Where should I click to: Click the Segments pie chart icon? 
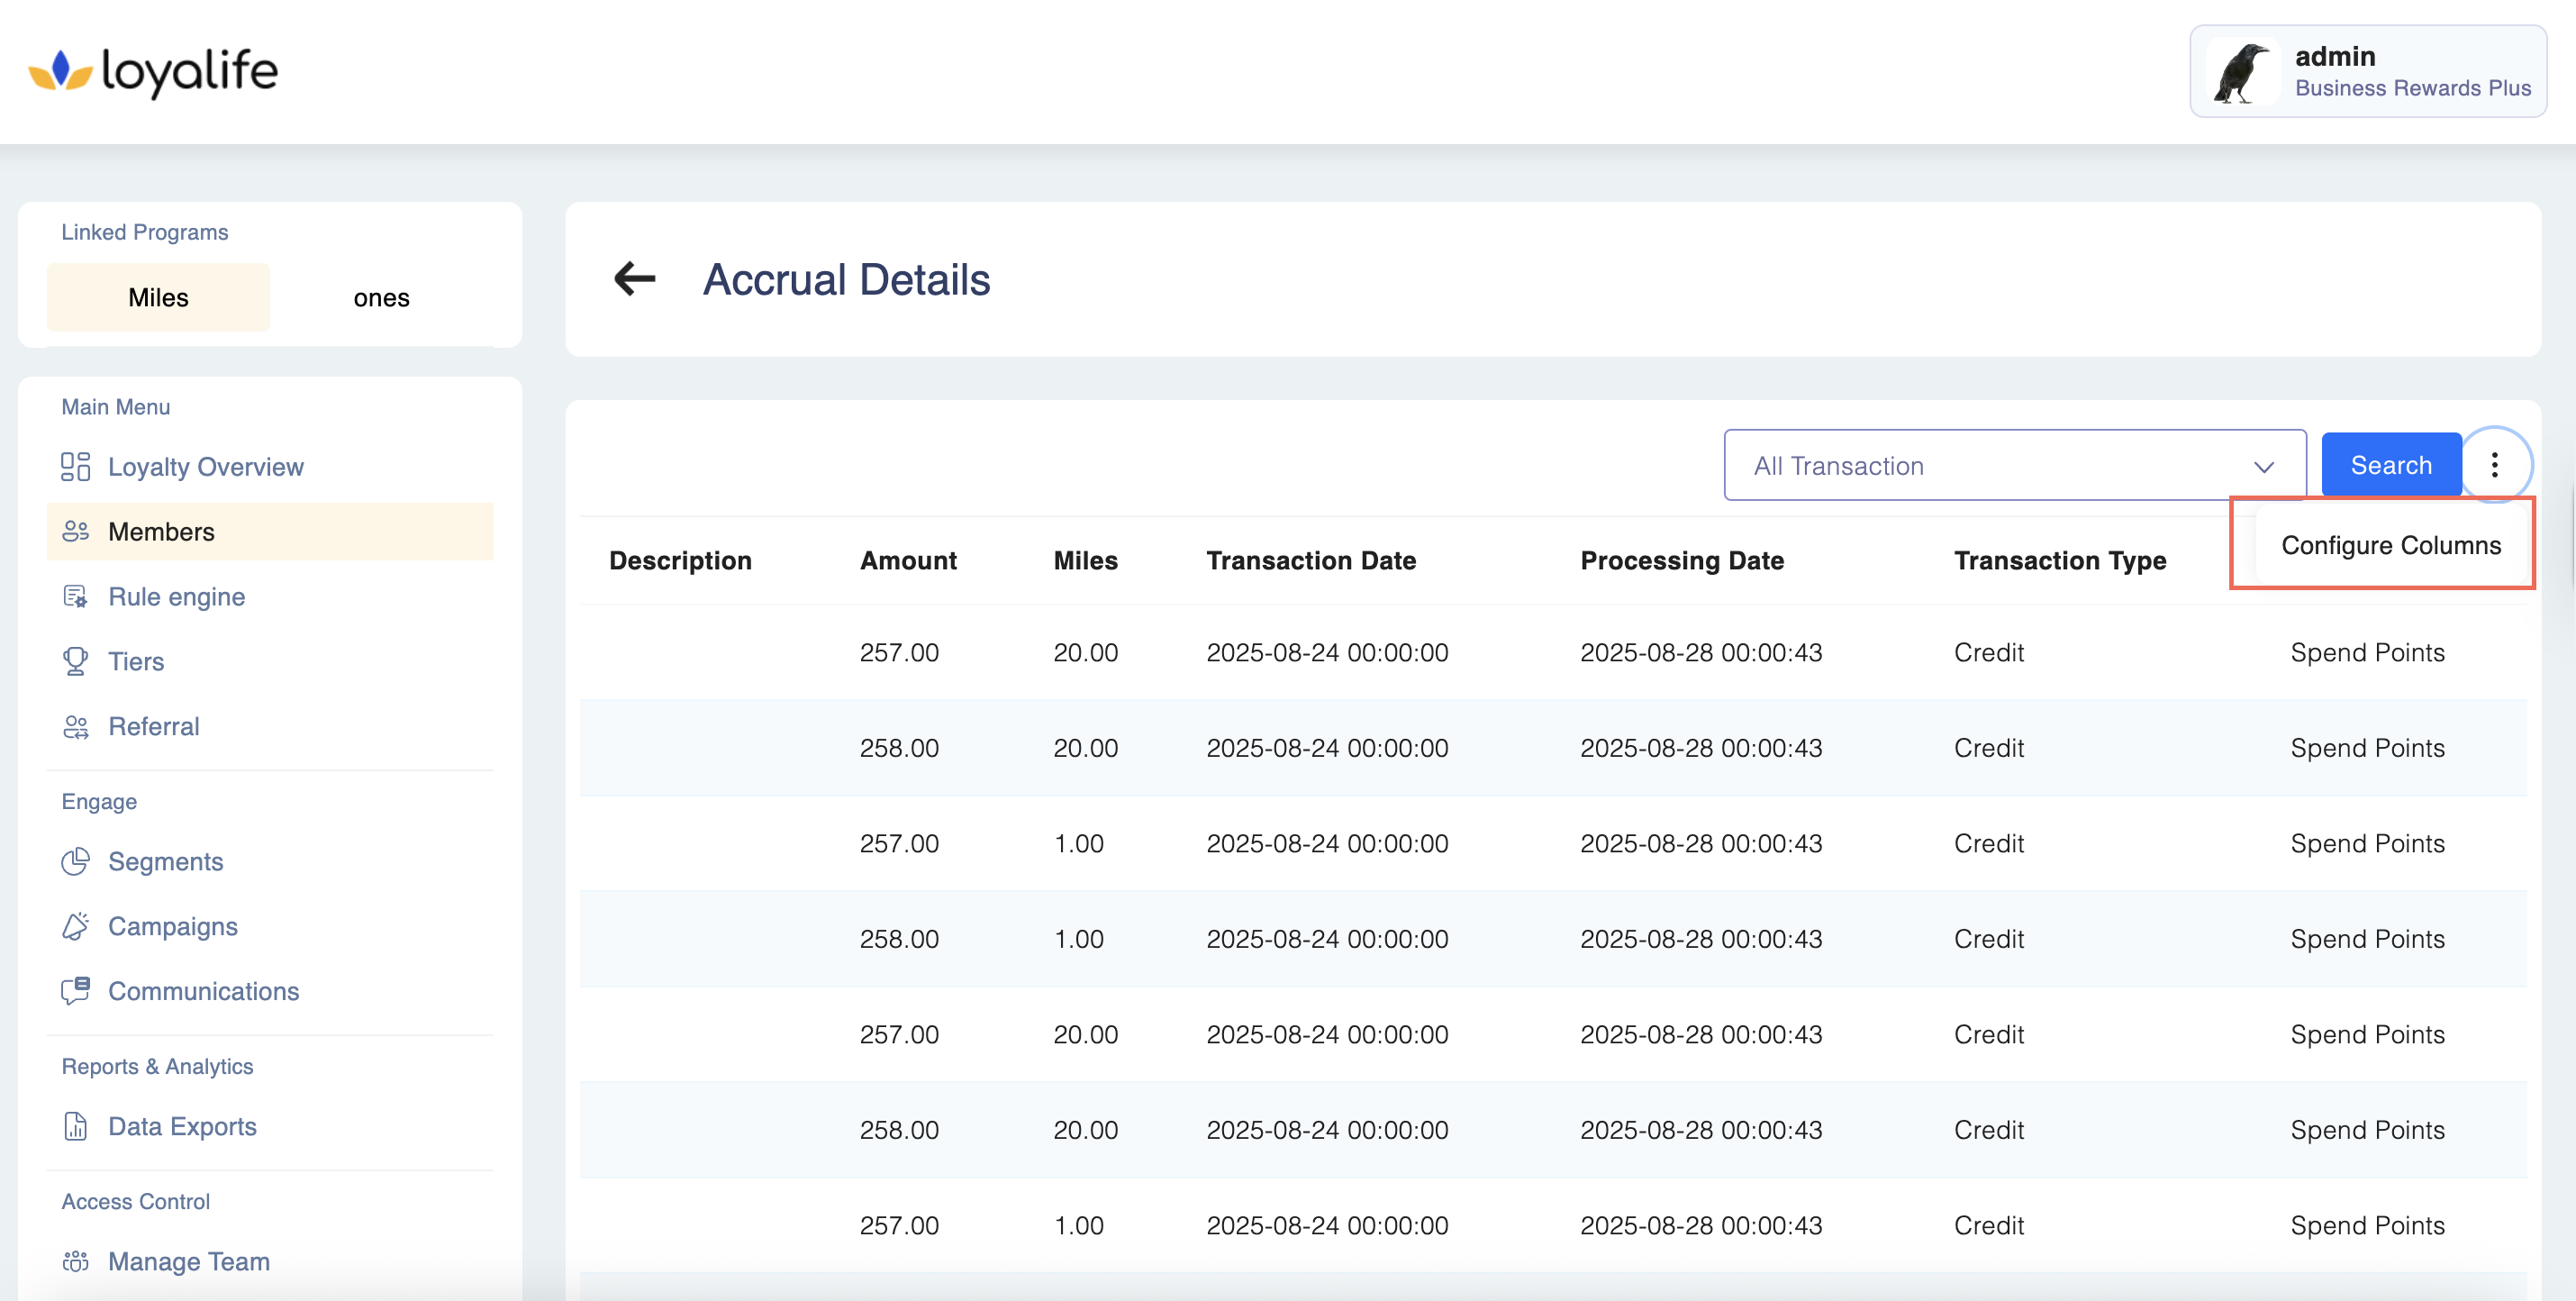coord(75,862)
